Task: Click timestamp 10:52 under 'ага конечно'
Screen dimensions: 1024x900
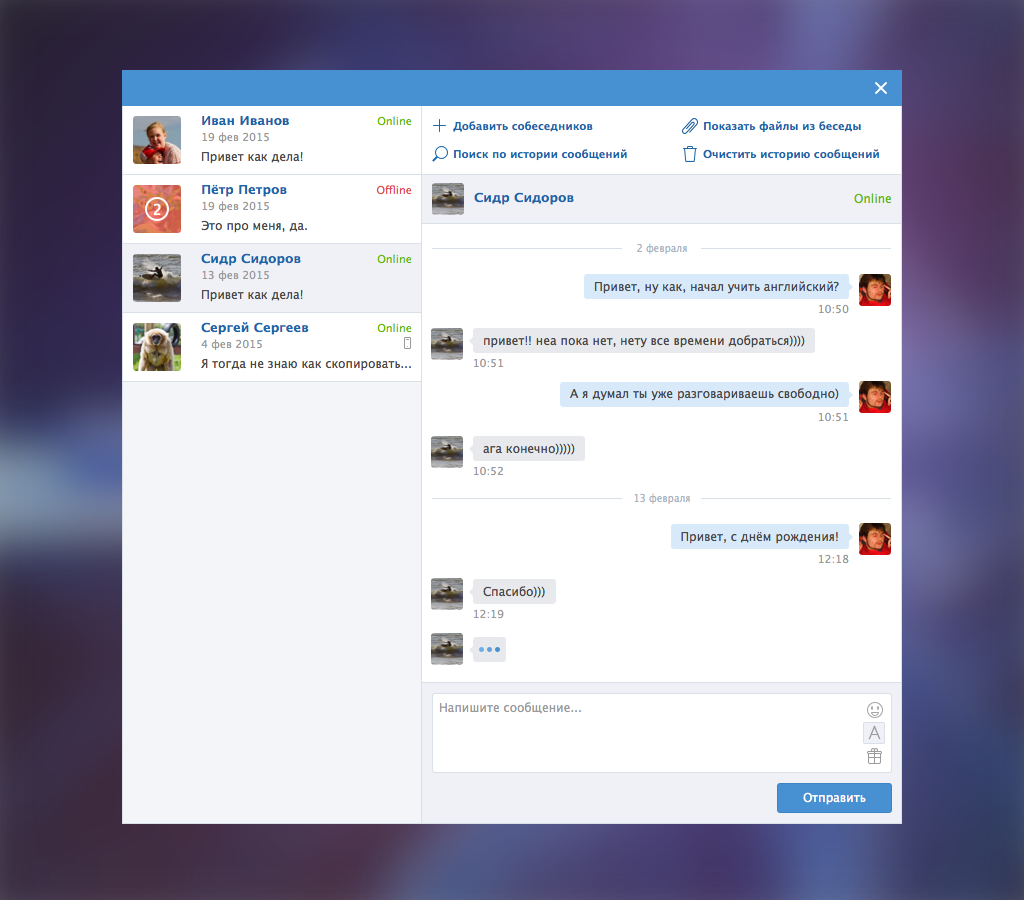Action: [488, 471]
